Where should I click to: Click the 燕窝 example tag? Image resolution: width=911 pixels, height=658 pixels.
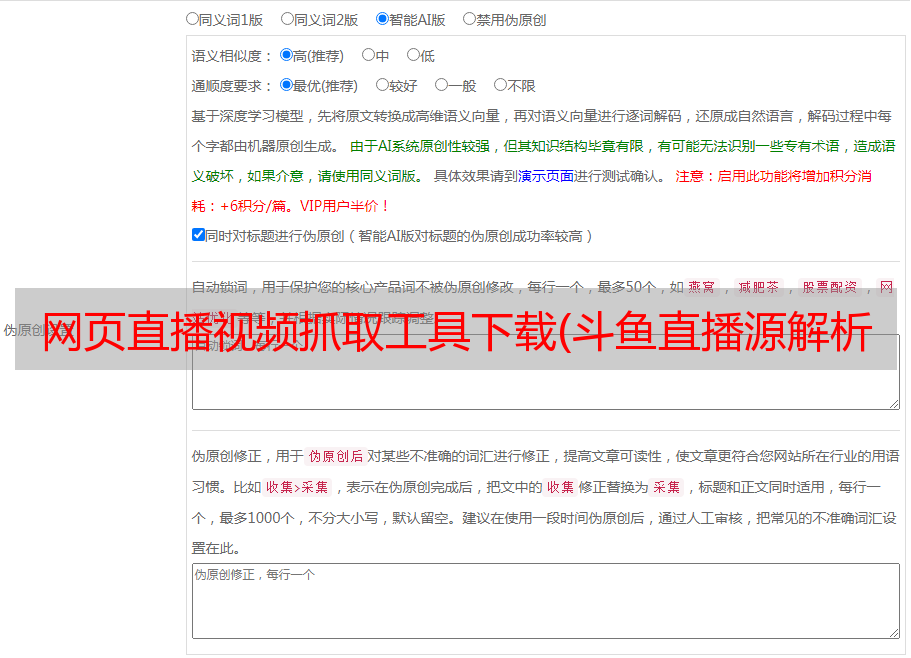(x=701, y=287)
